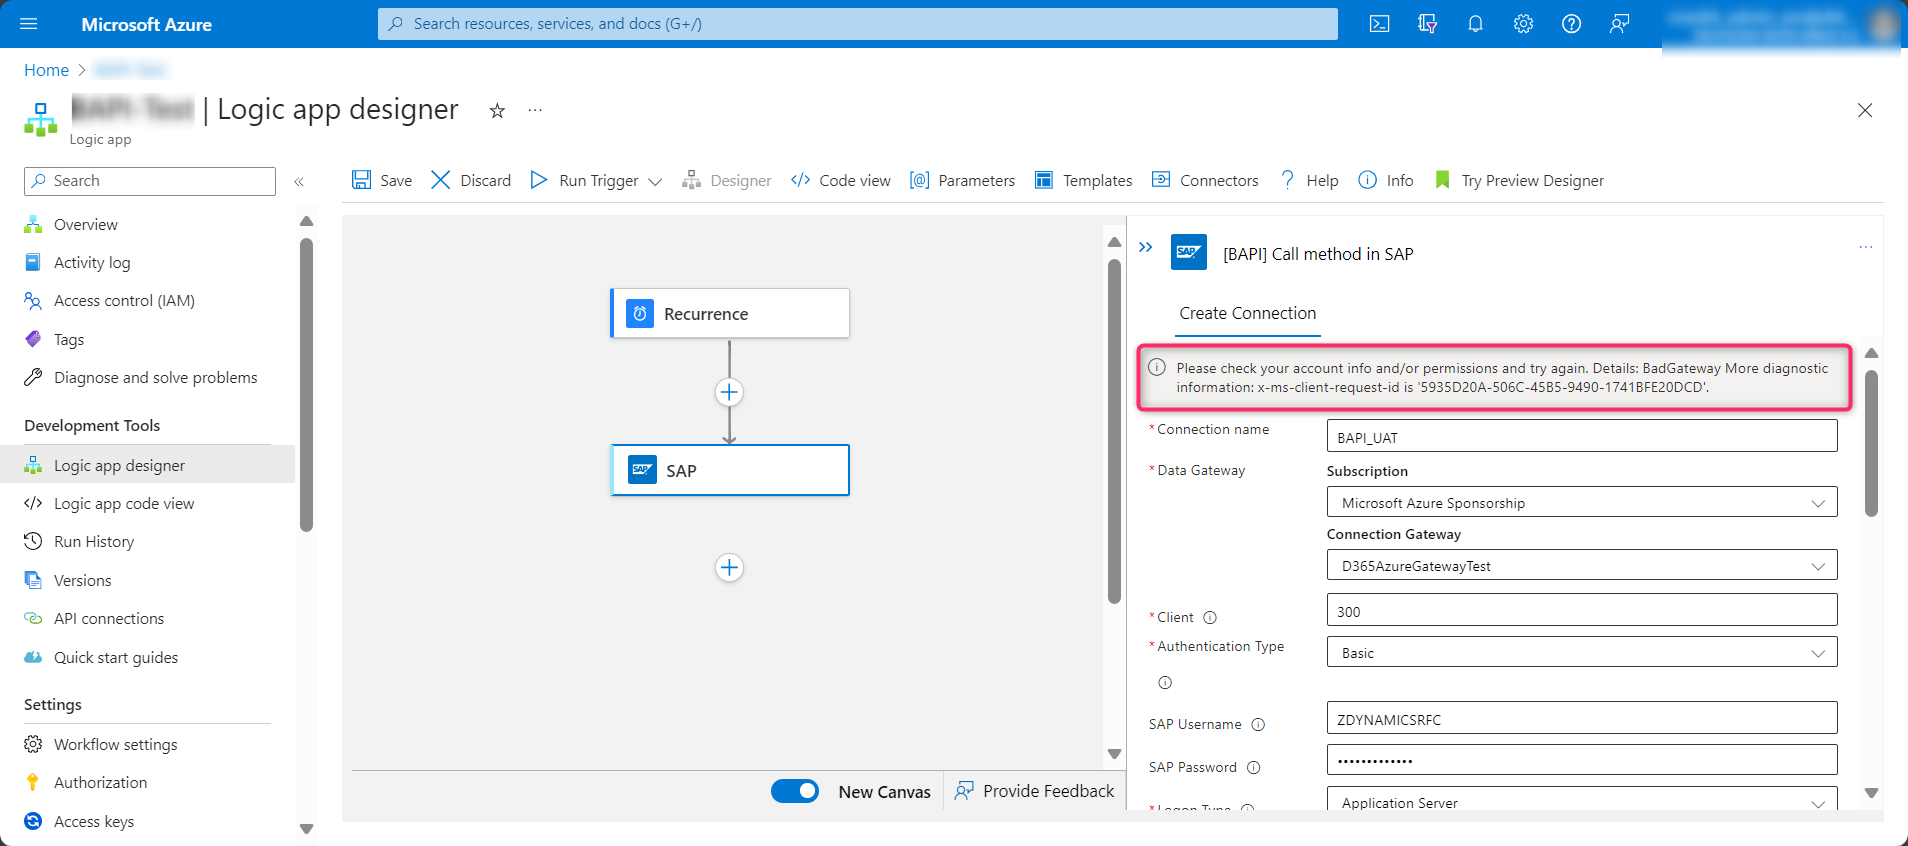Viewport: 1908px width, 846px height.
Task: Open more options next to the title star
Action: pyautogui.click(x=535, y=110)
